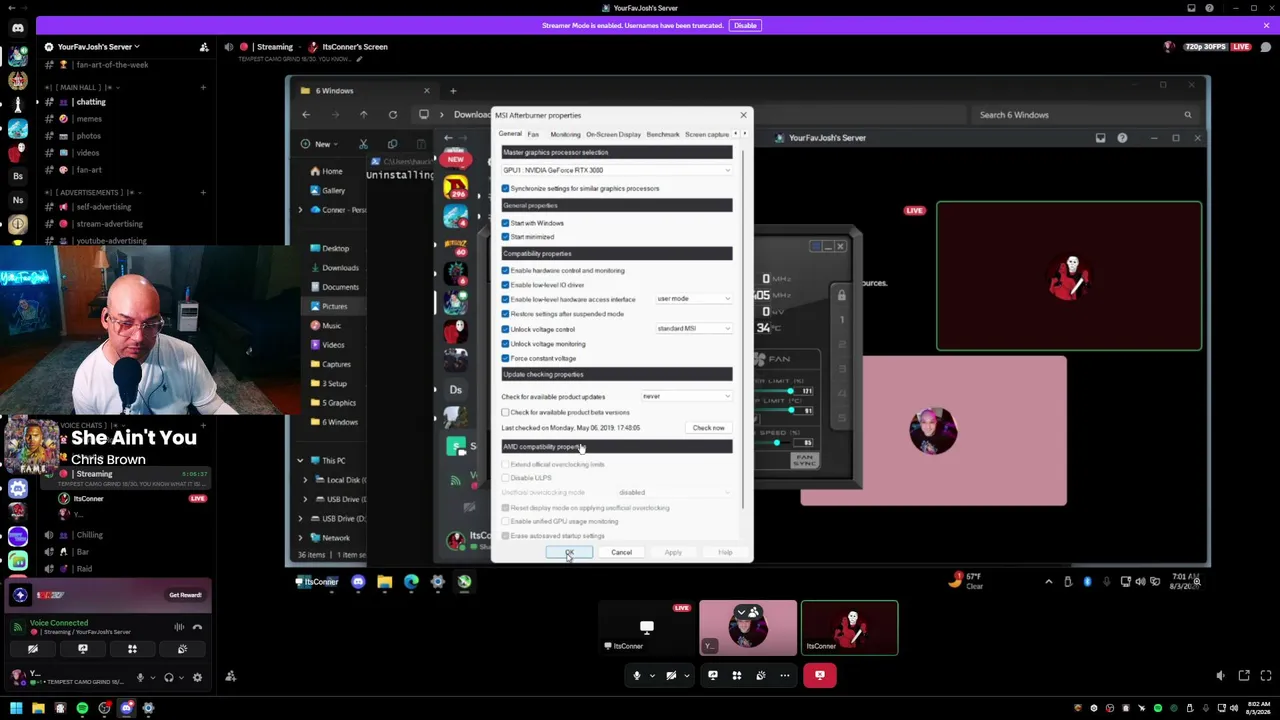1280x720 pixels.
Task: Share your screen from voice panel
Action: point(83,649)
